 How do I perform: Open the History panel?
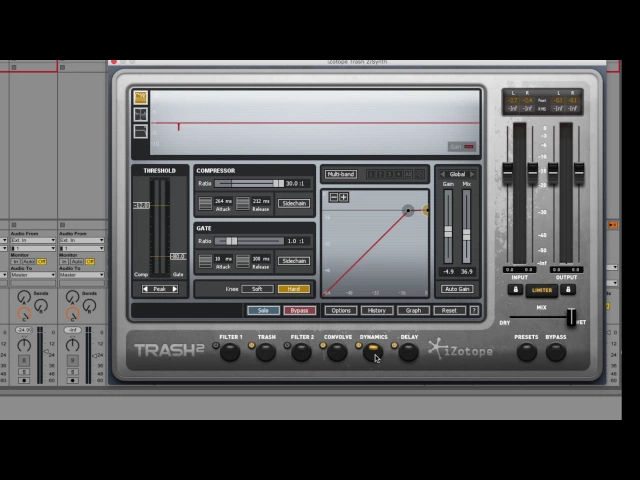[x=377, y=311]
